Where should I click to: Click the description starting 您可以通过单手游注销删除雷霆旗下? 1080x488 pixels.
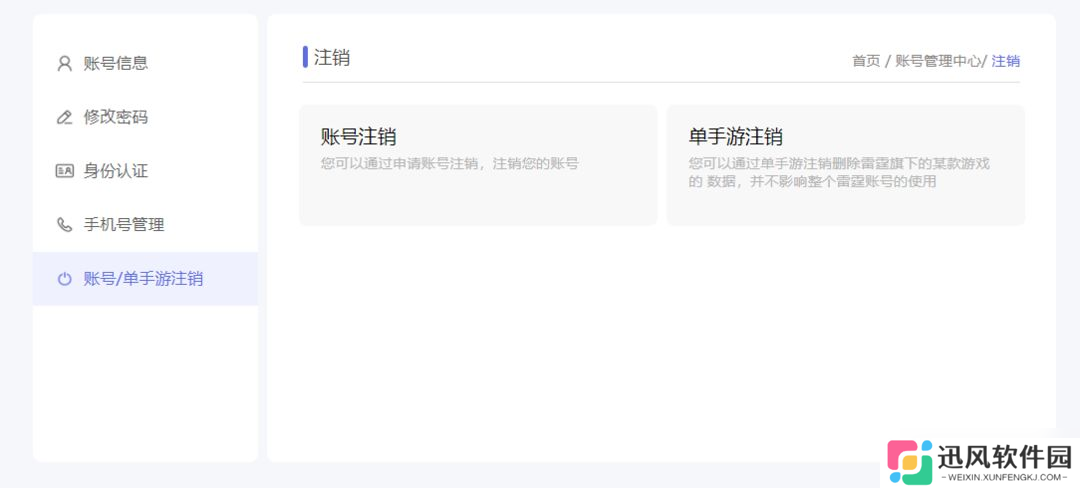tap(840, 173)
